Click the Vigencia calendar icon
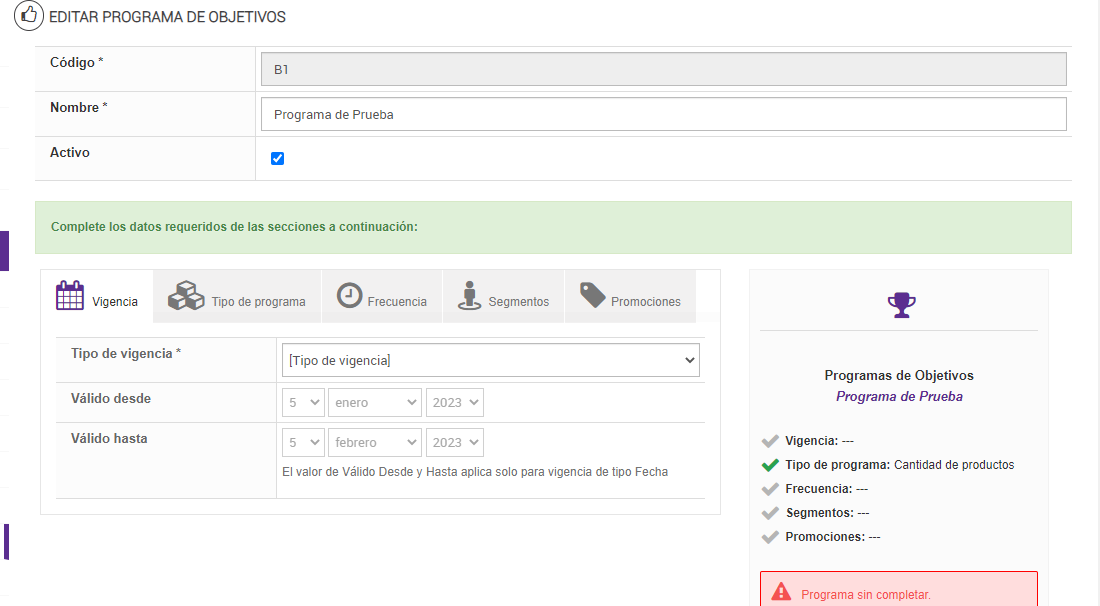This screenshot has width=1100, height=606. coord(69,297)
